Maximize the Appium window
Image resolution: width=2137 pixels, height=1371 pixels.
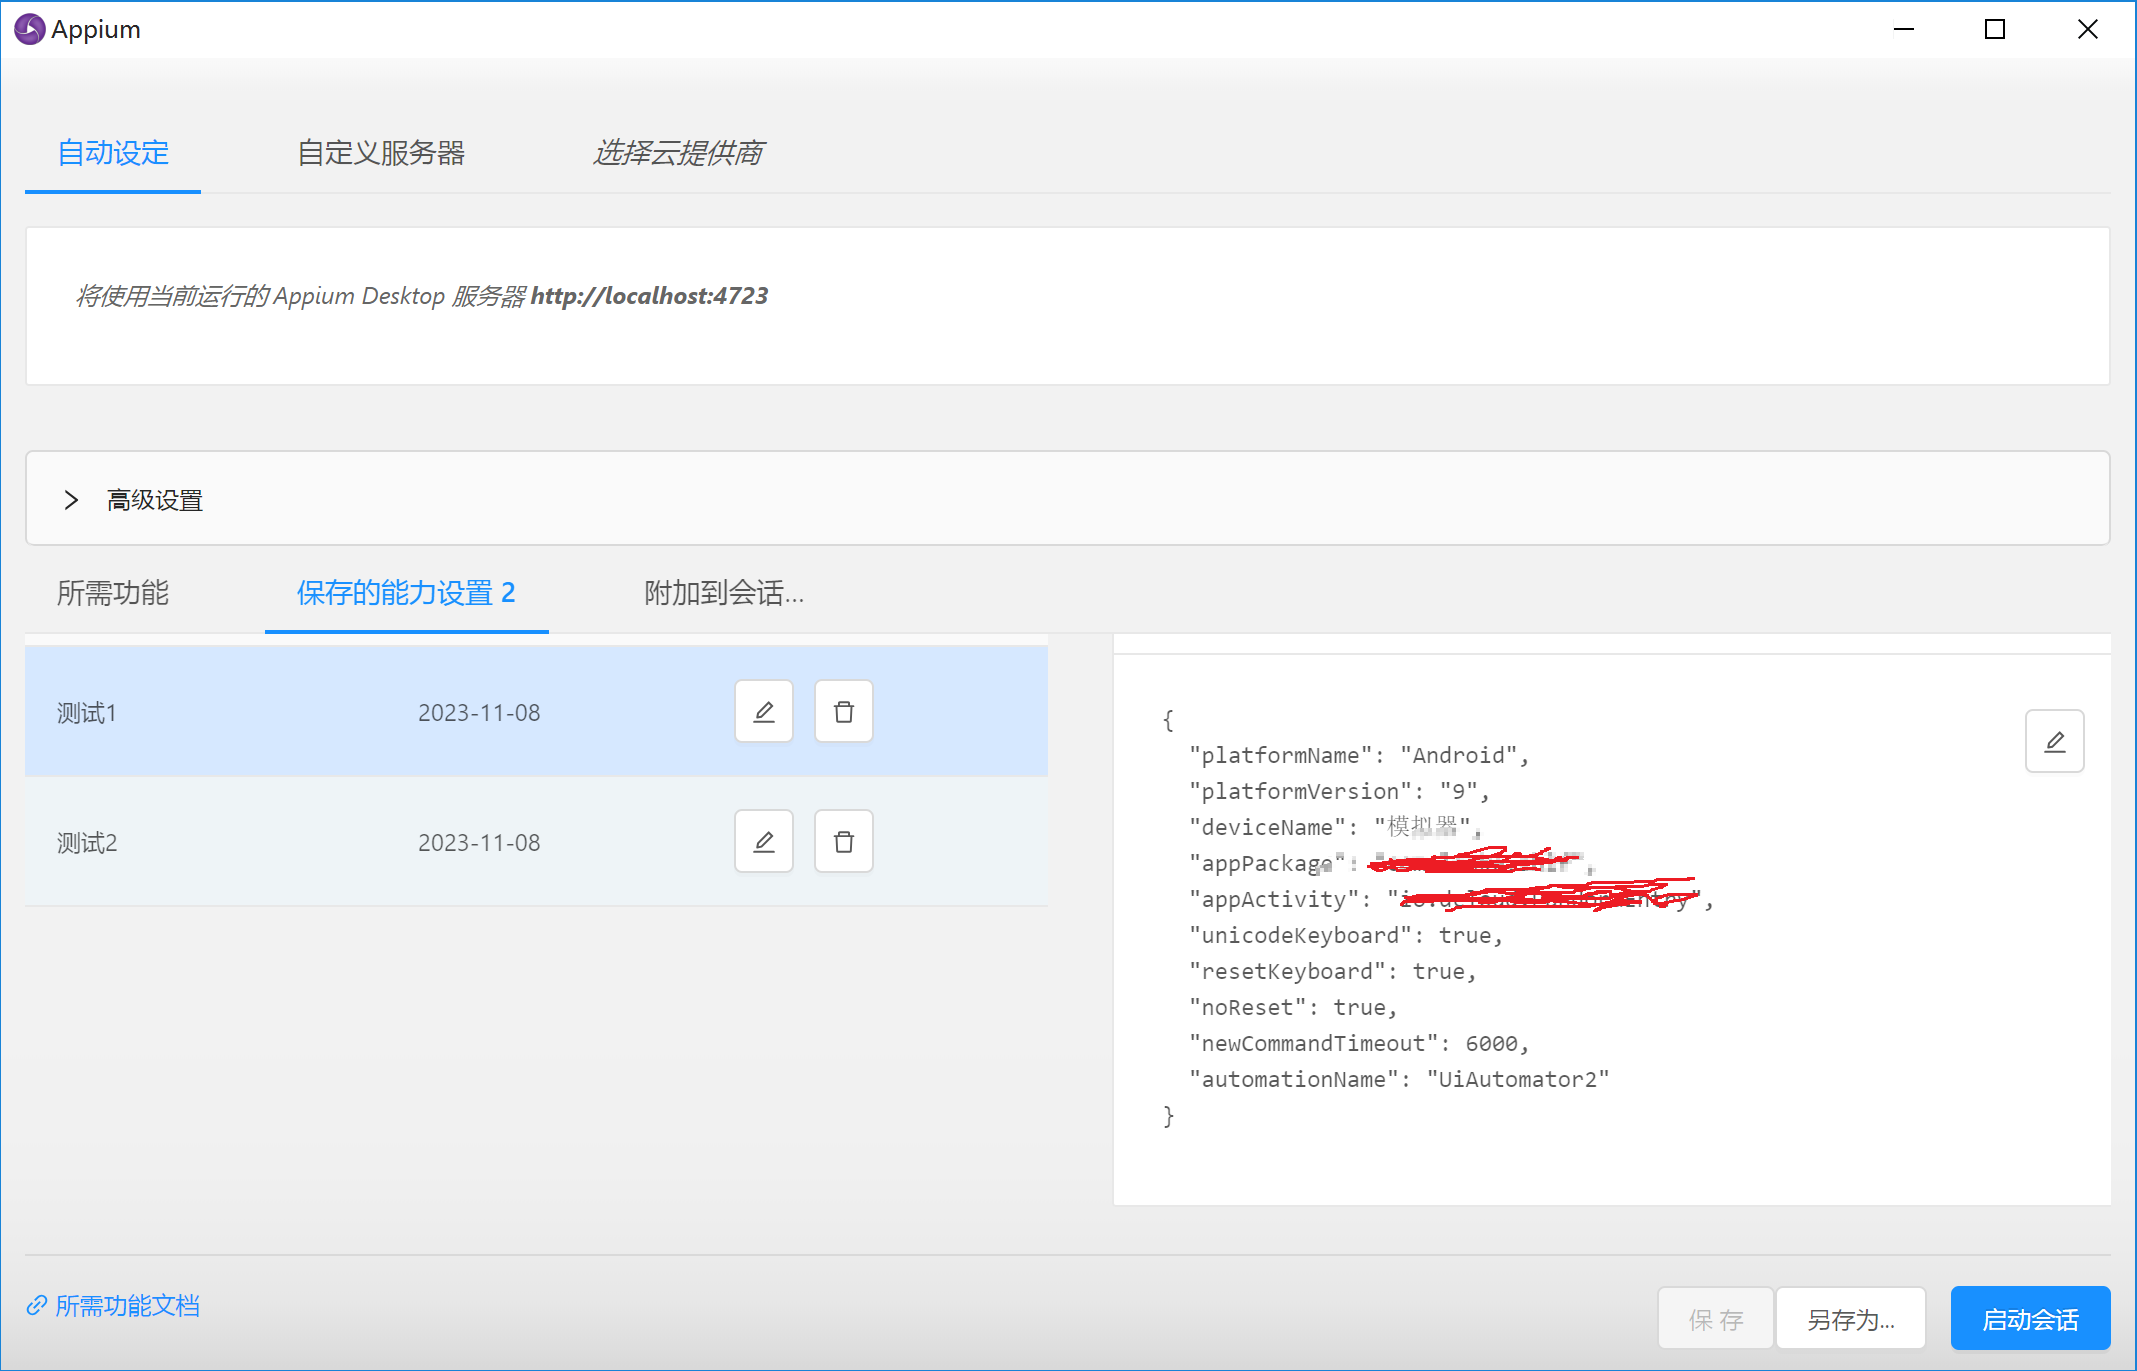[1995, 29]
